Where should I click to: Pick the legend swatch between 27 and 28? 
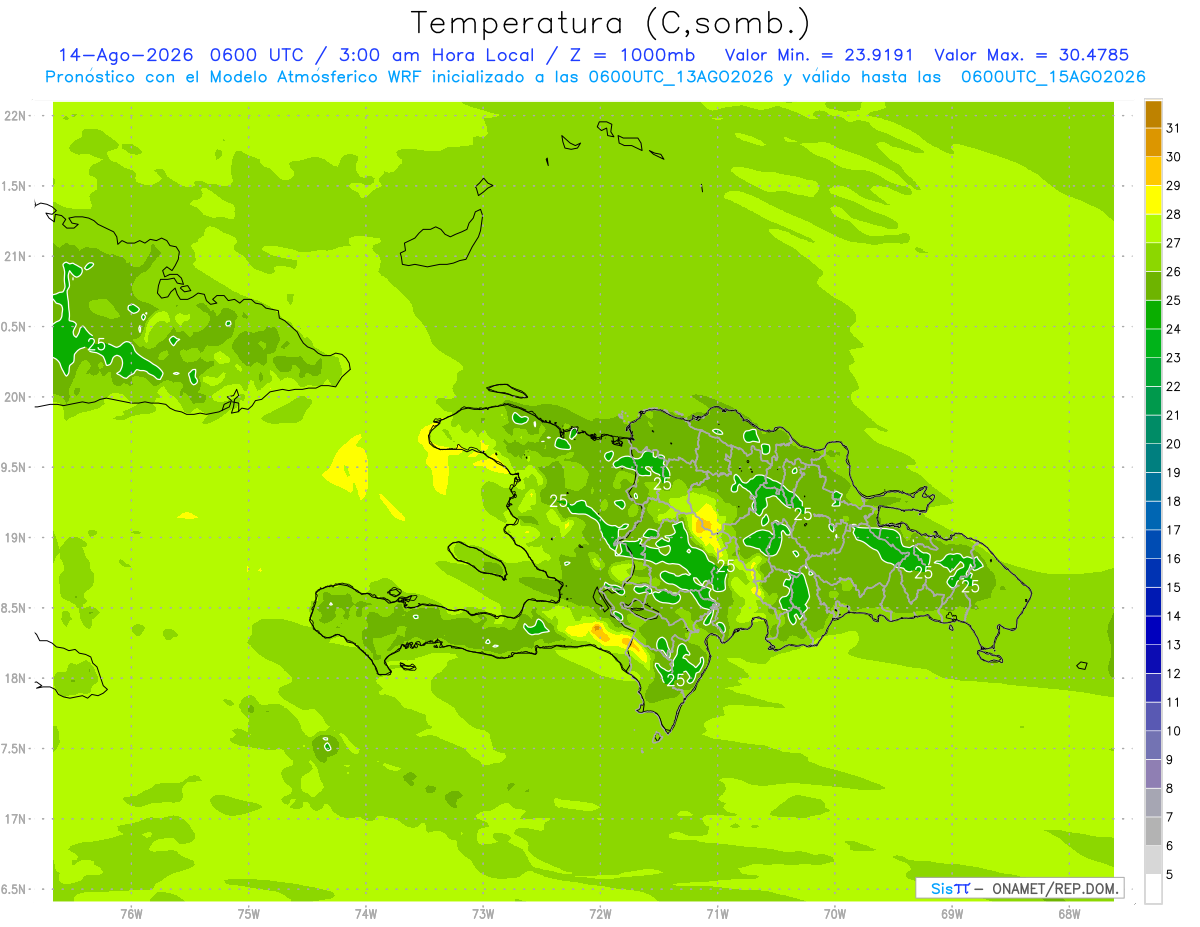pyautogui.click(x=1153, y=229)
